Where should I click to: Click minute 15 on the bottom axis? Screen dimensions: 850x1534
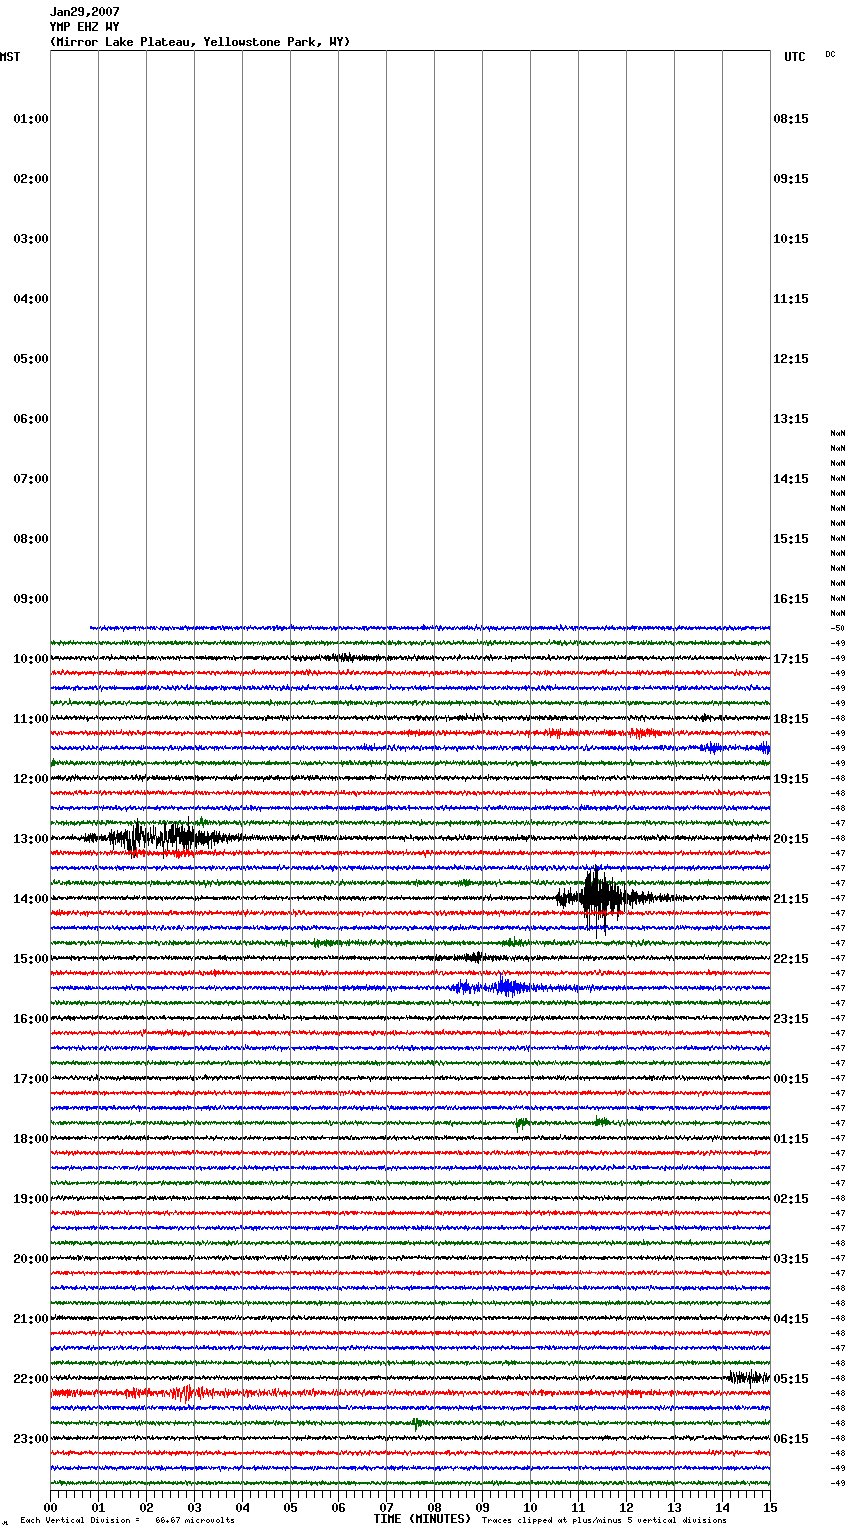(x=770, y=1507)
